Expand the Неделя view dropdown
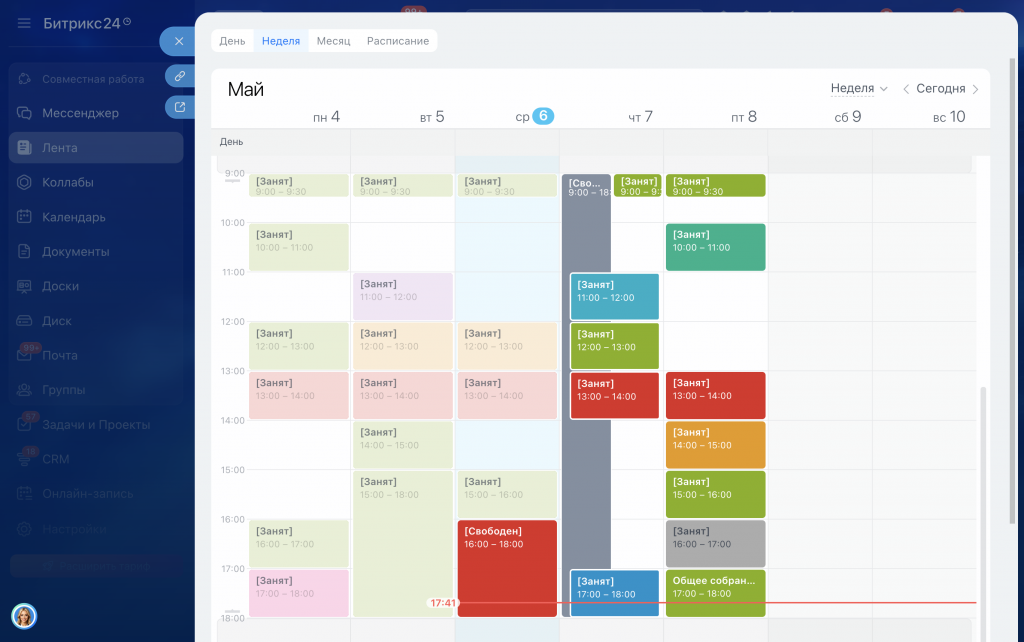Viewport: 1024px width, 642px height. point(859,88)
